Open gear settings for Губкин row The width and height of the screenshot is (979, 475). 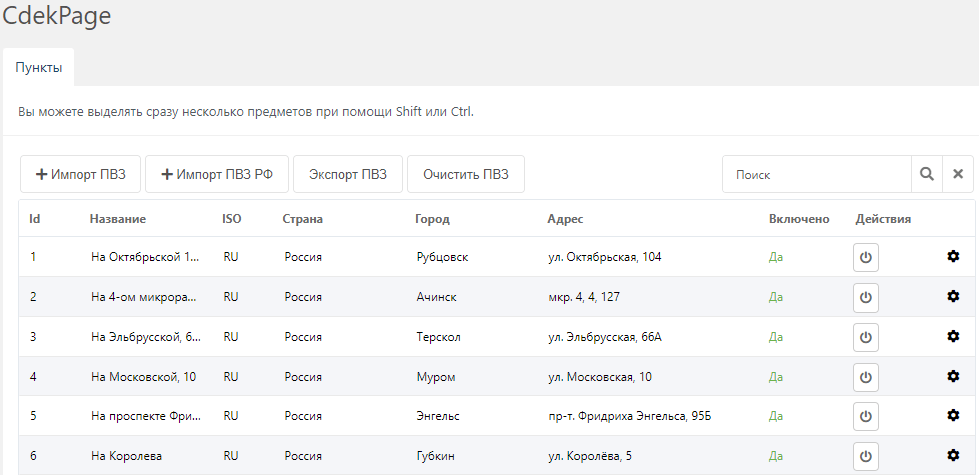pyautogui.click(x=953, y=455)
